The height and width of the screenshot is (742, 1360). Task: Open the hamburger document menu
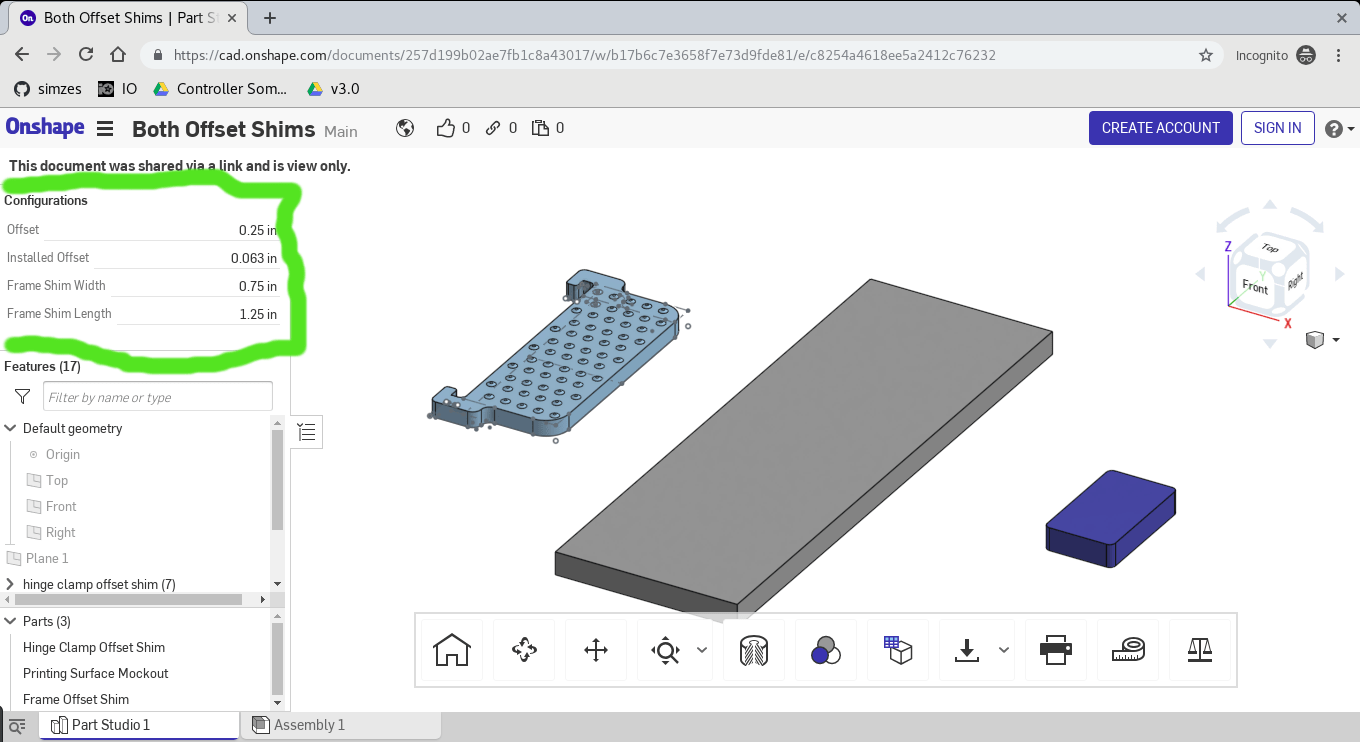(x=105, y=129)
